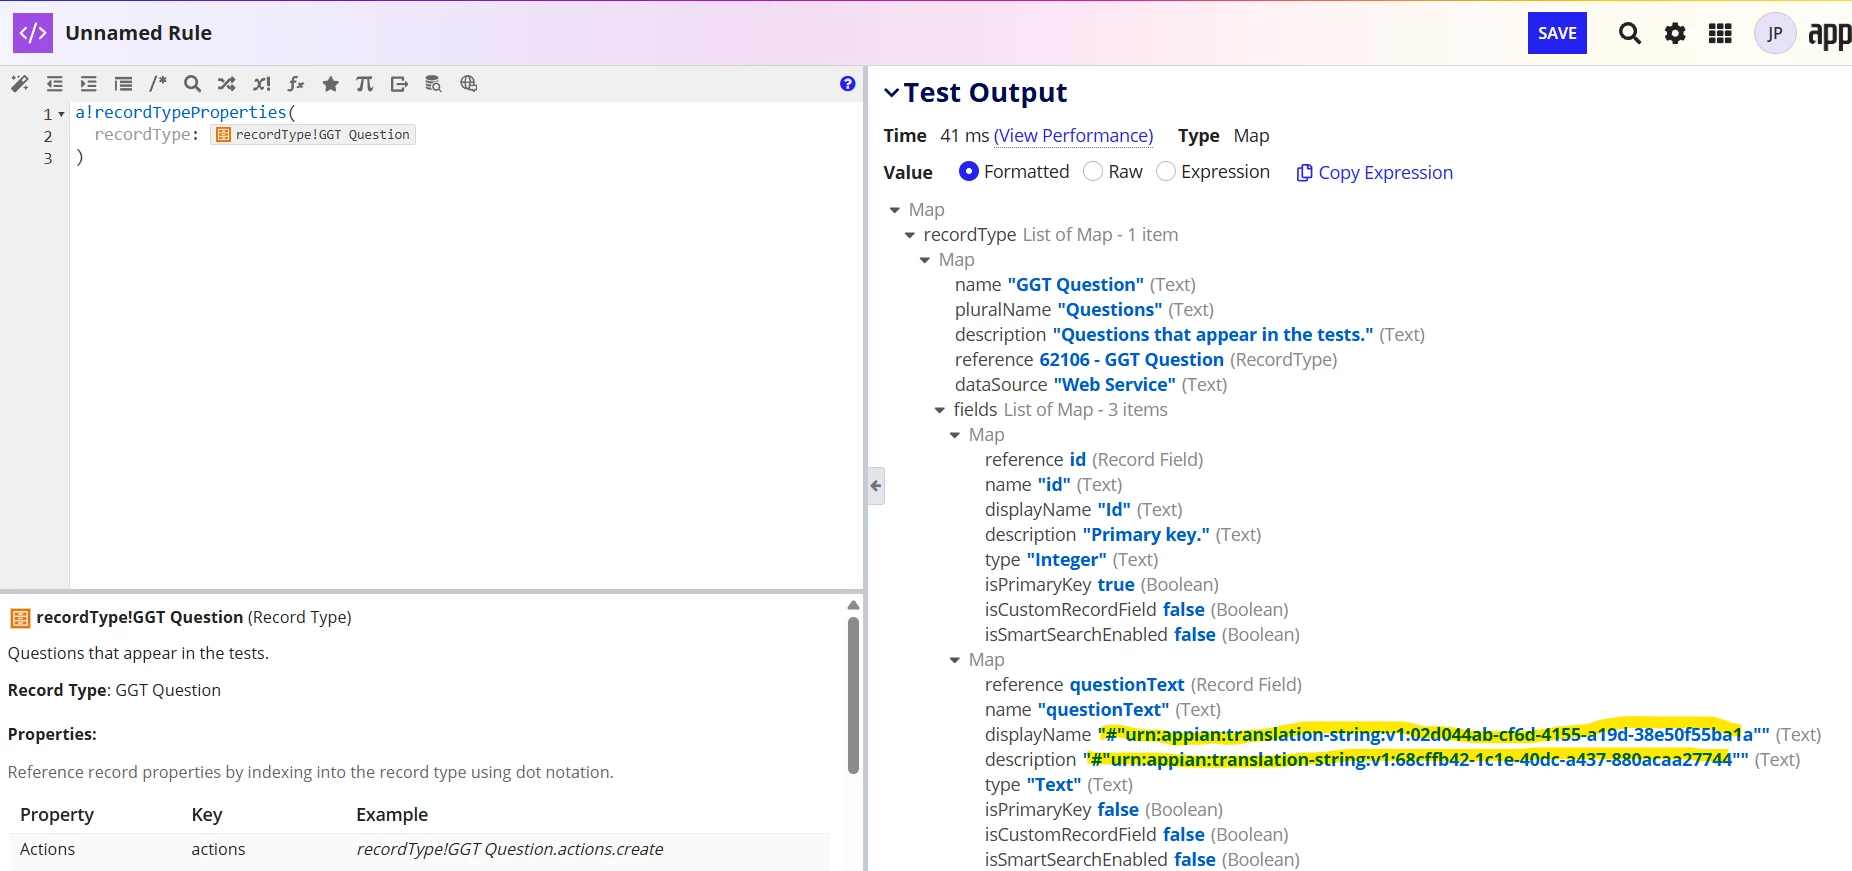The height and width of the screenshot is (871, 1852).
Task: Click the globe translation toolbar icon
Action: 468,84
